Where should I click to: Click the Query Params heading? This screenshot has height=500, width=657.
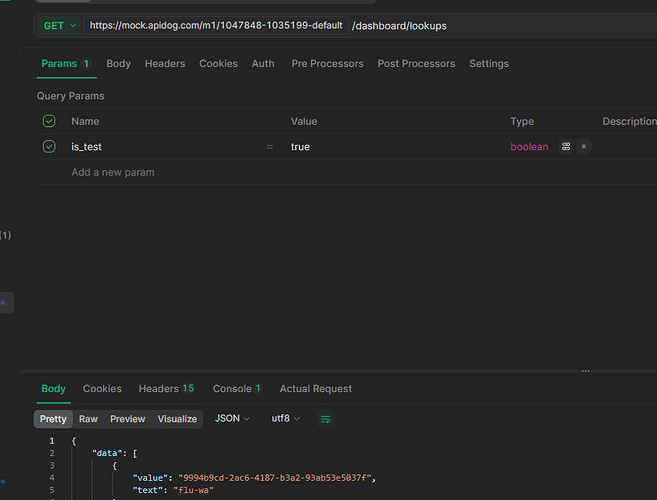click(x=70, y=96)
